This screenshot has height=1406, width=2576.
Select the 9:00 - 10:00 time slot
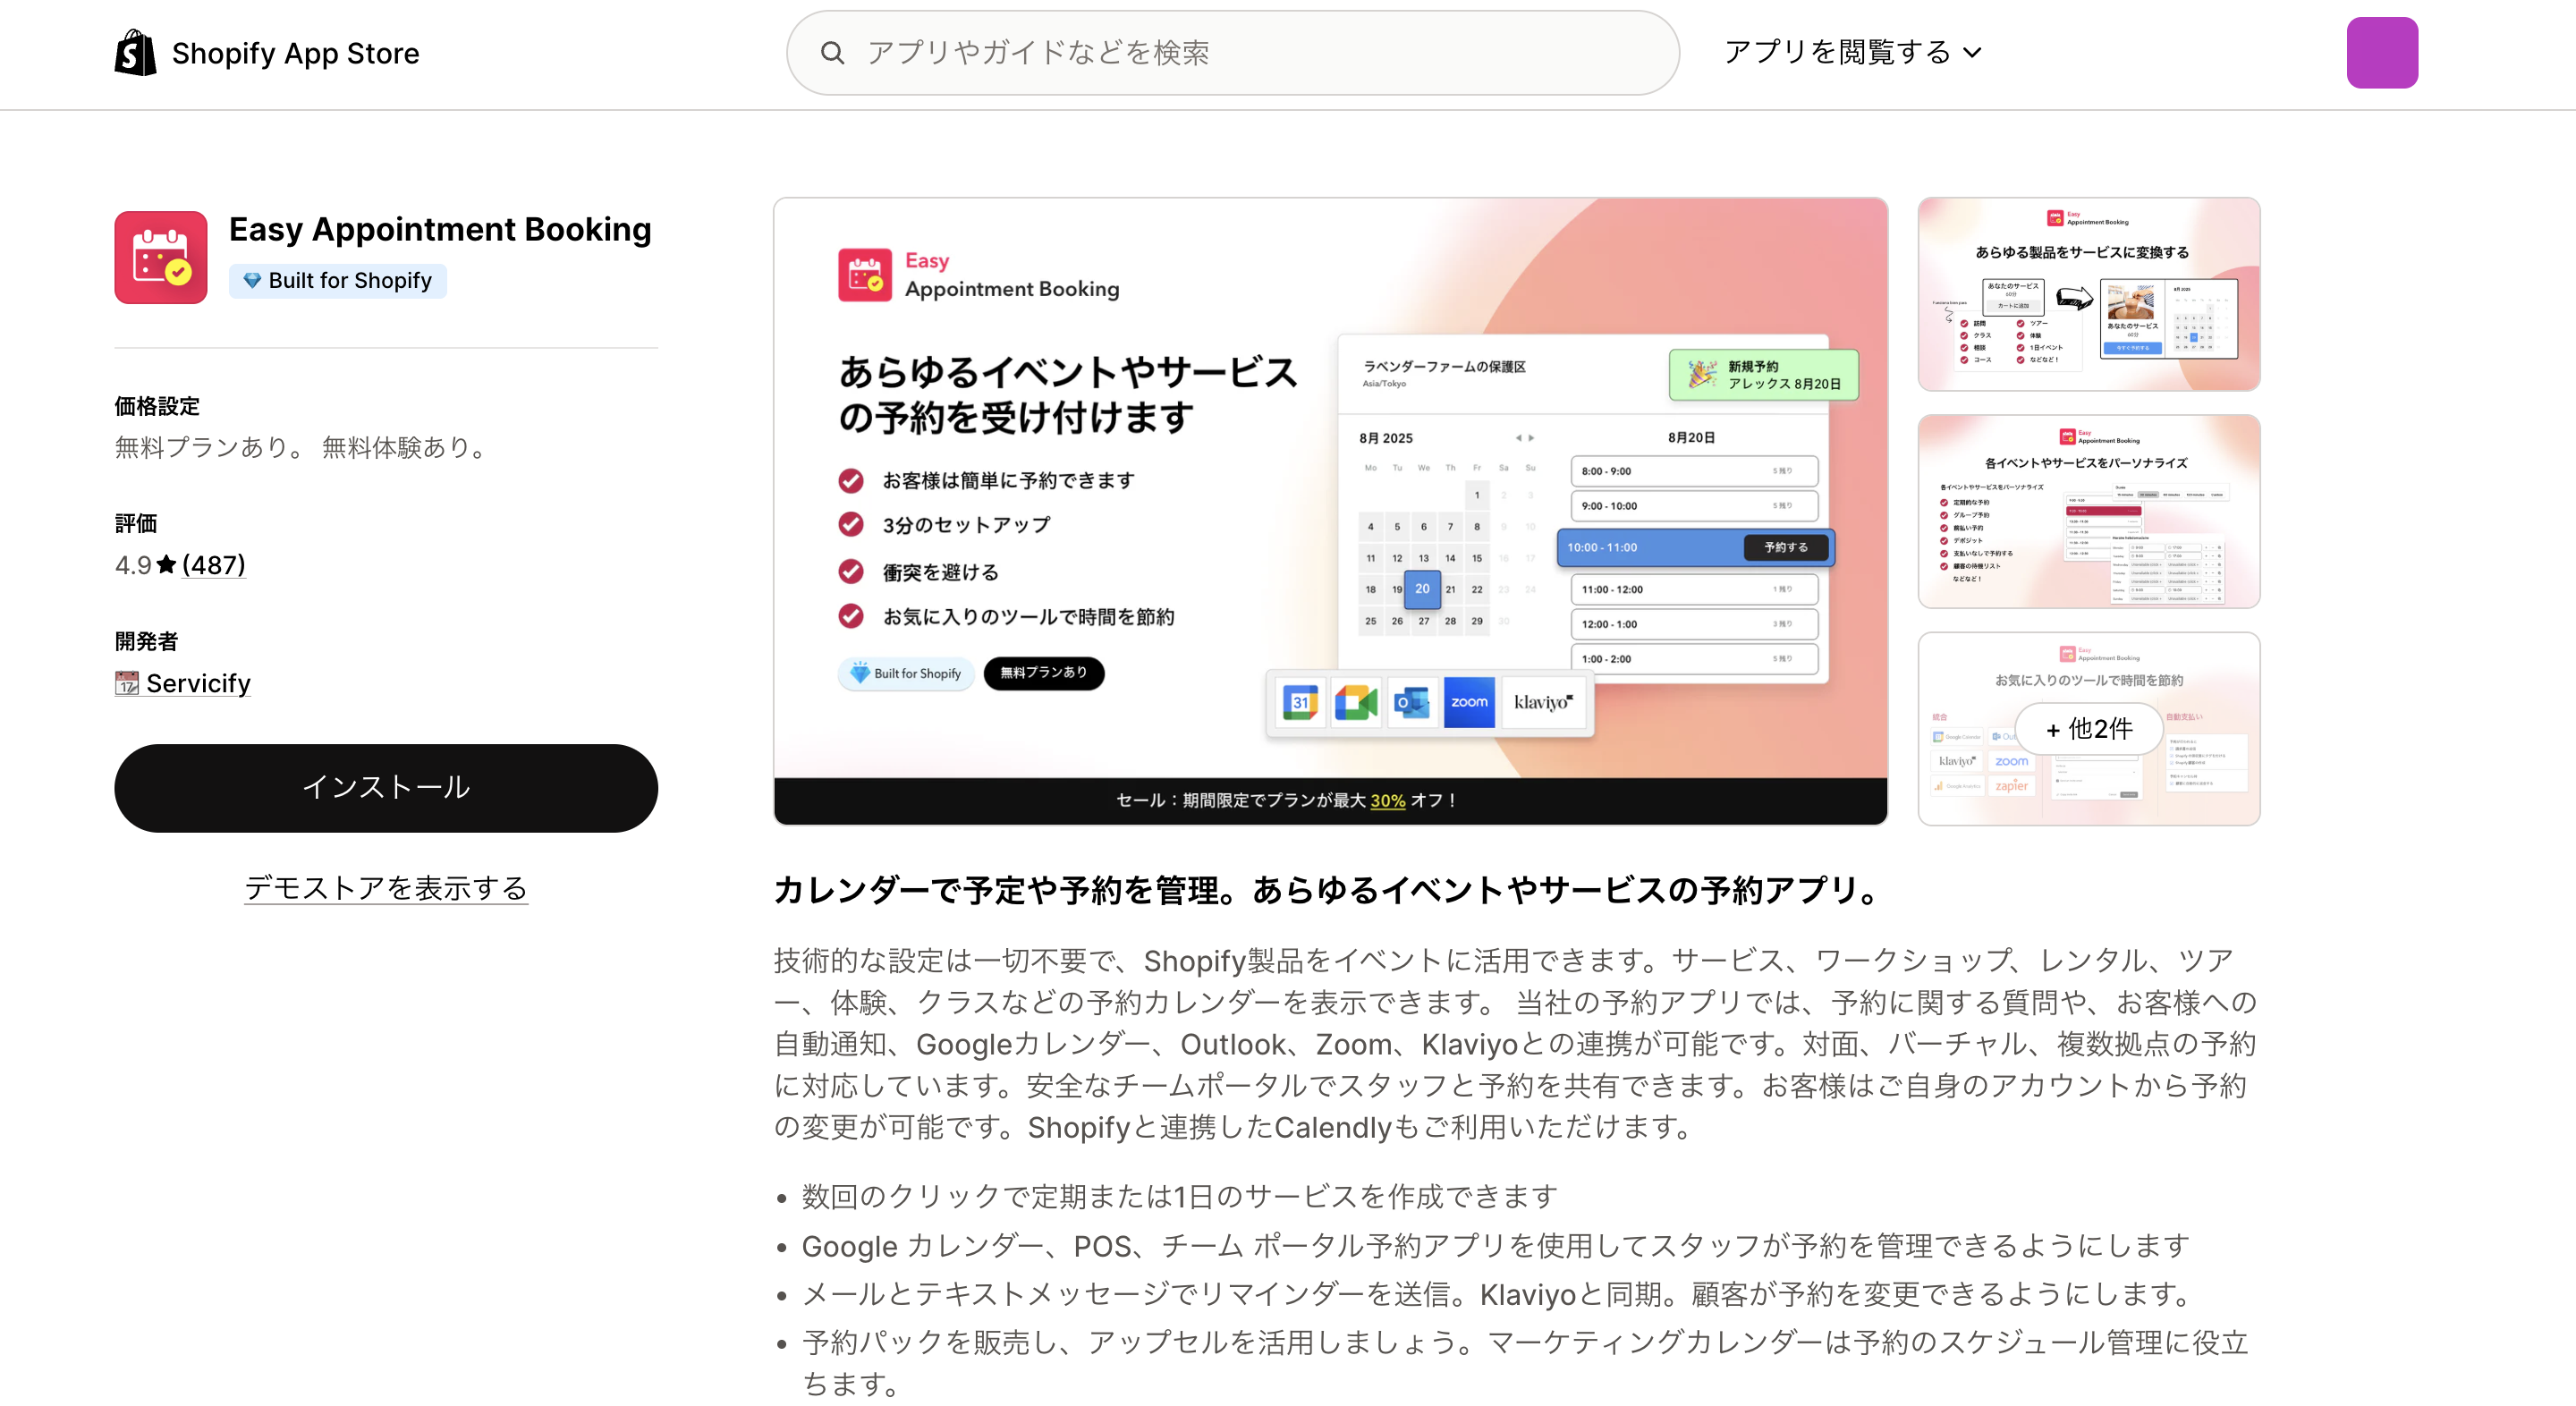[x=1694, y=506]
